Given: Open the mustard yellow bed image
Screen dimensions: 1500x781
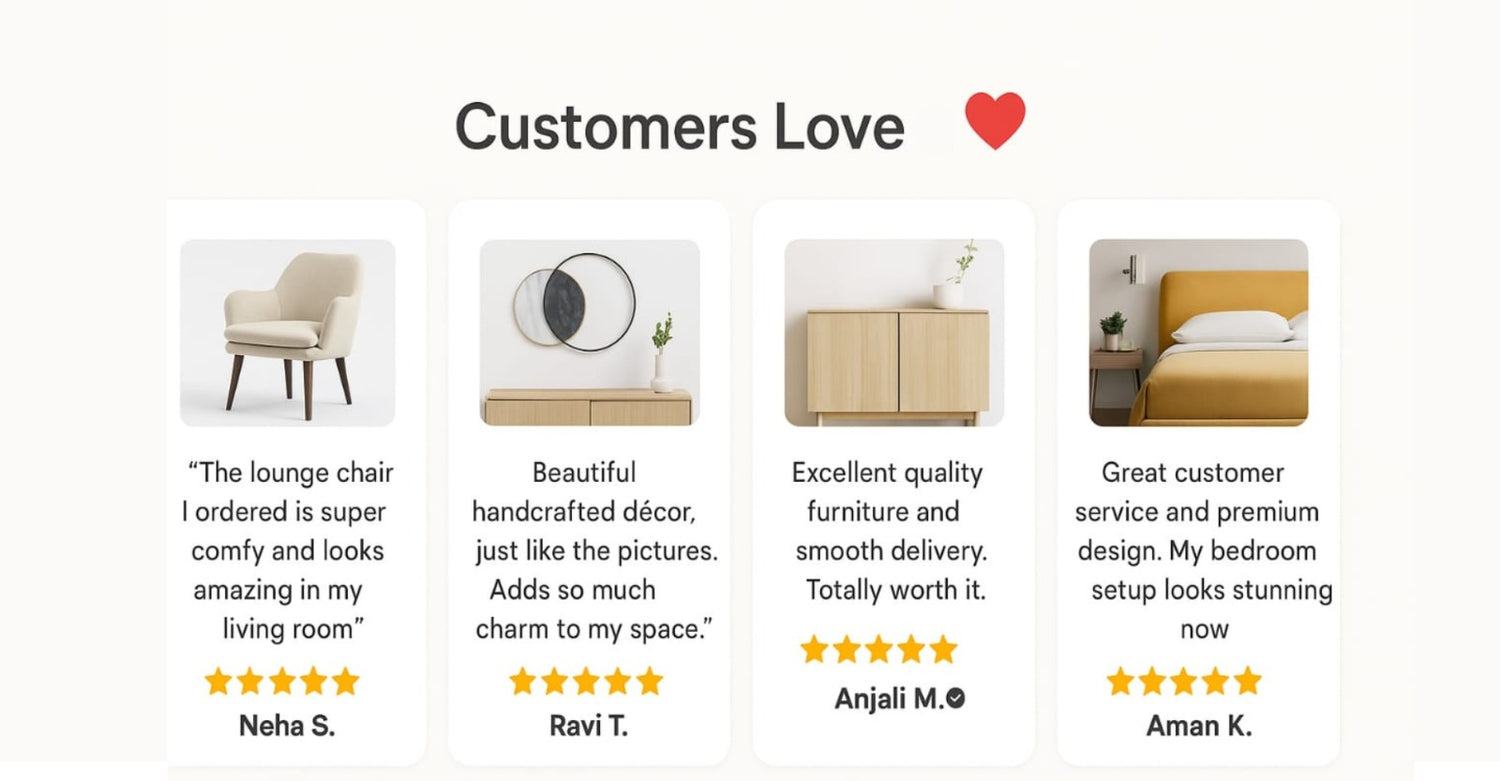Looking at the screenshot, I should point(1198,333).
